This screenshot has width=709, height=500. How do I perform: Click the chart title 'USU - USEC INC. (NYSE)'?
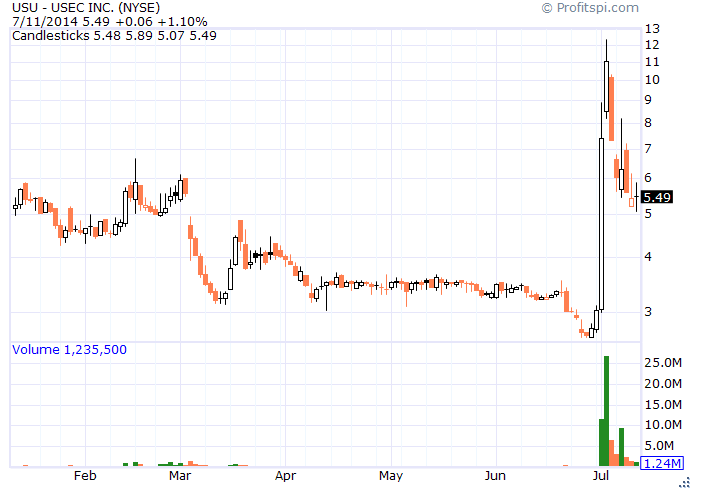pos(86,8)
